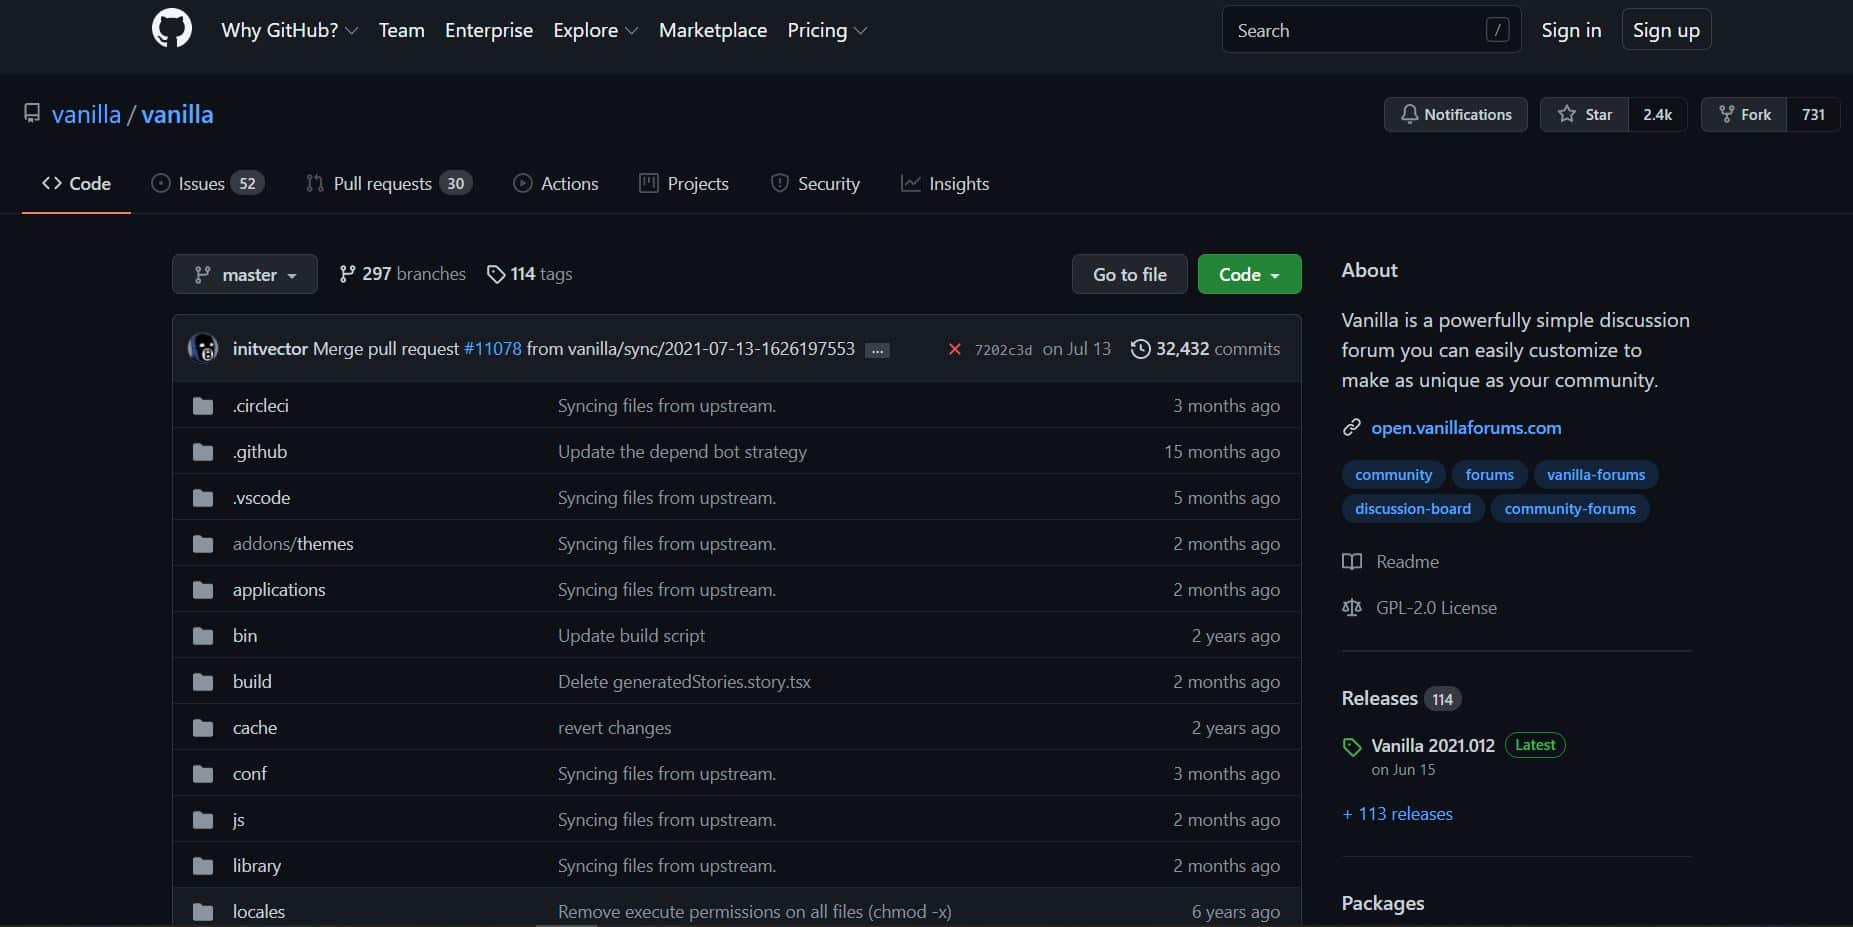Click inside the Search field
1853x927 pixels.
click(1350, 29)
